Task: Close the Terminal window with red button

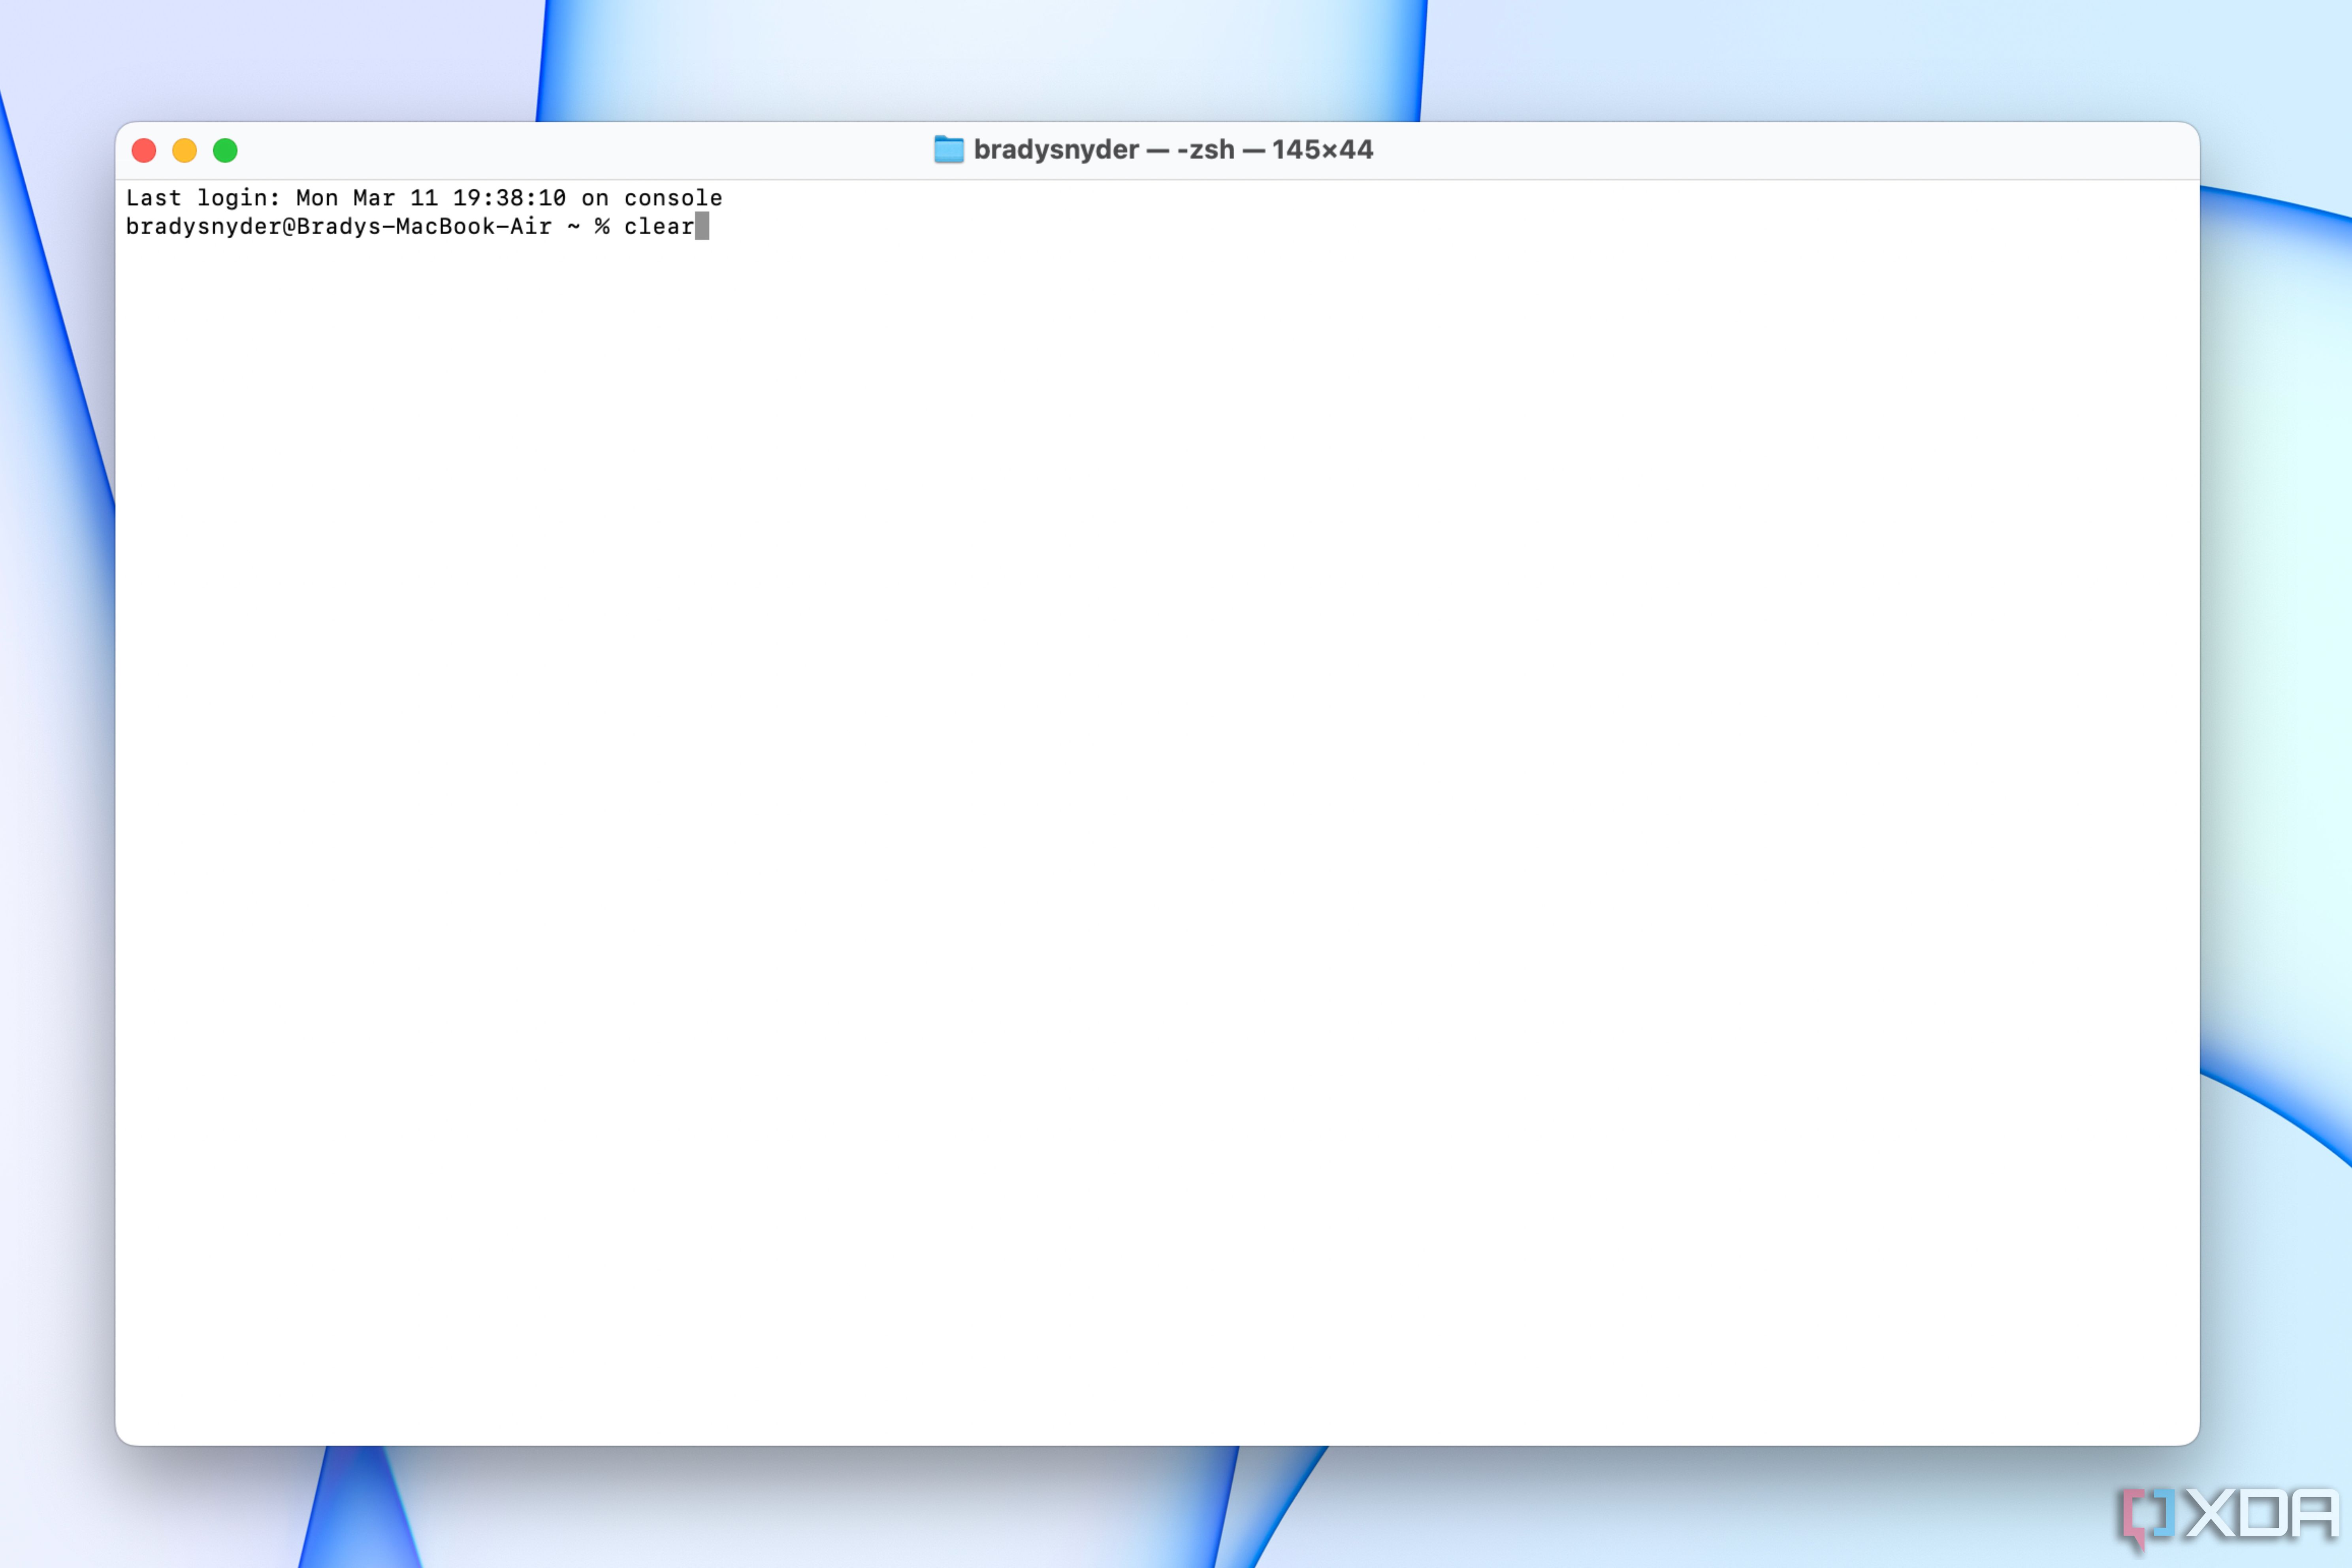Action: tap(144, 150)
